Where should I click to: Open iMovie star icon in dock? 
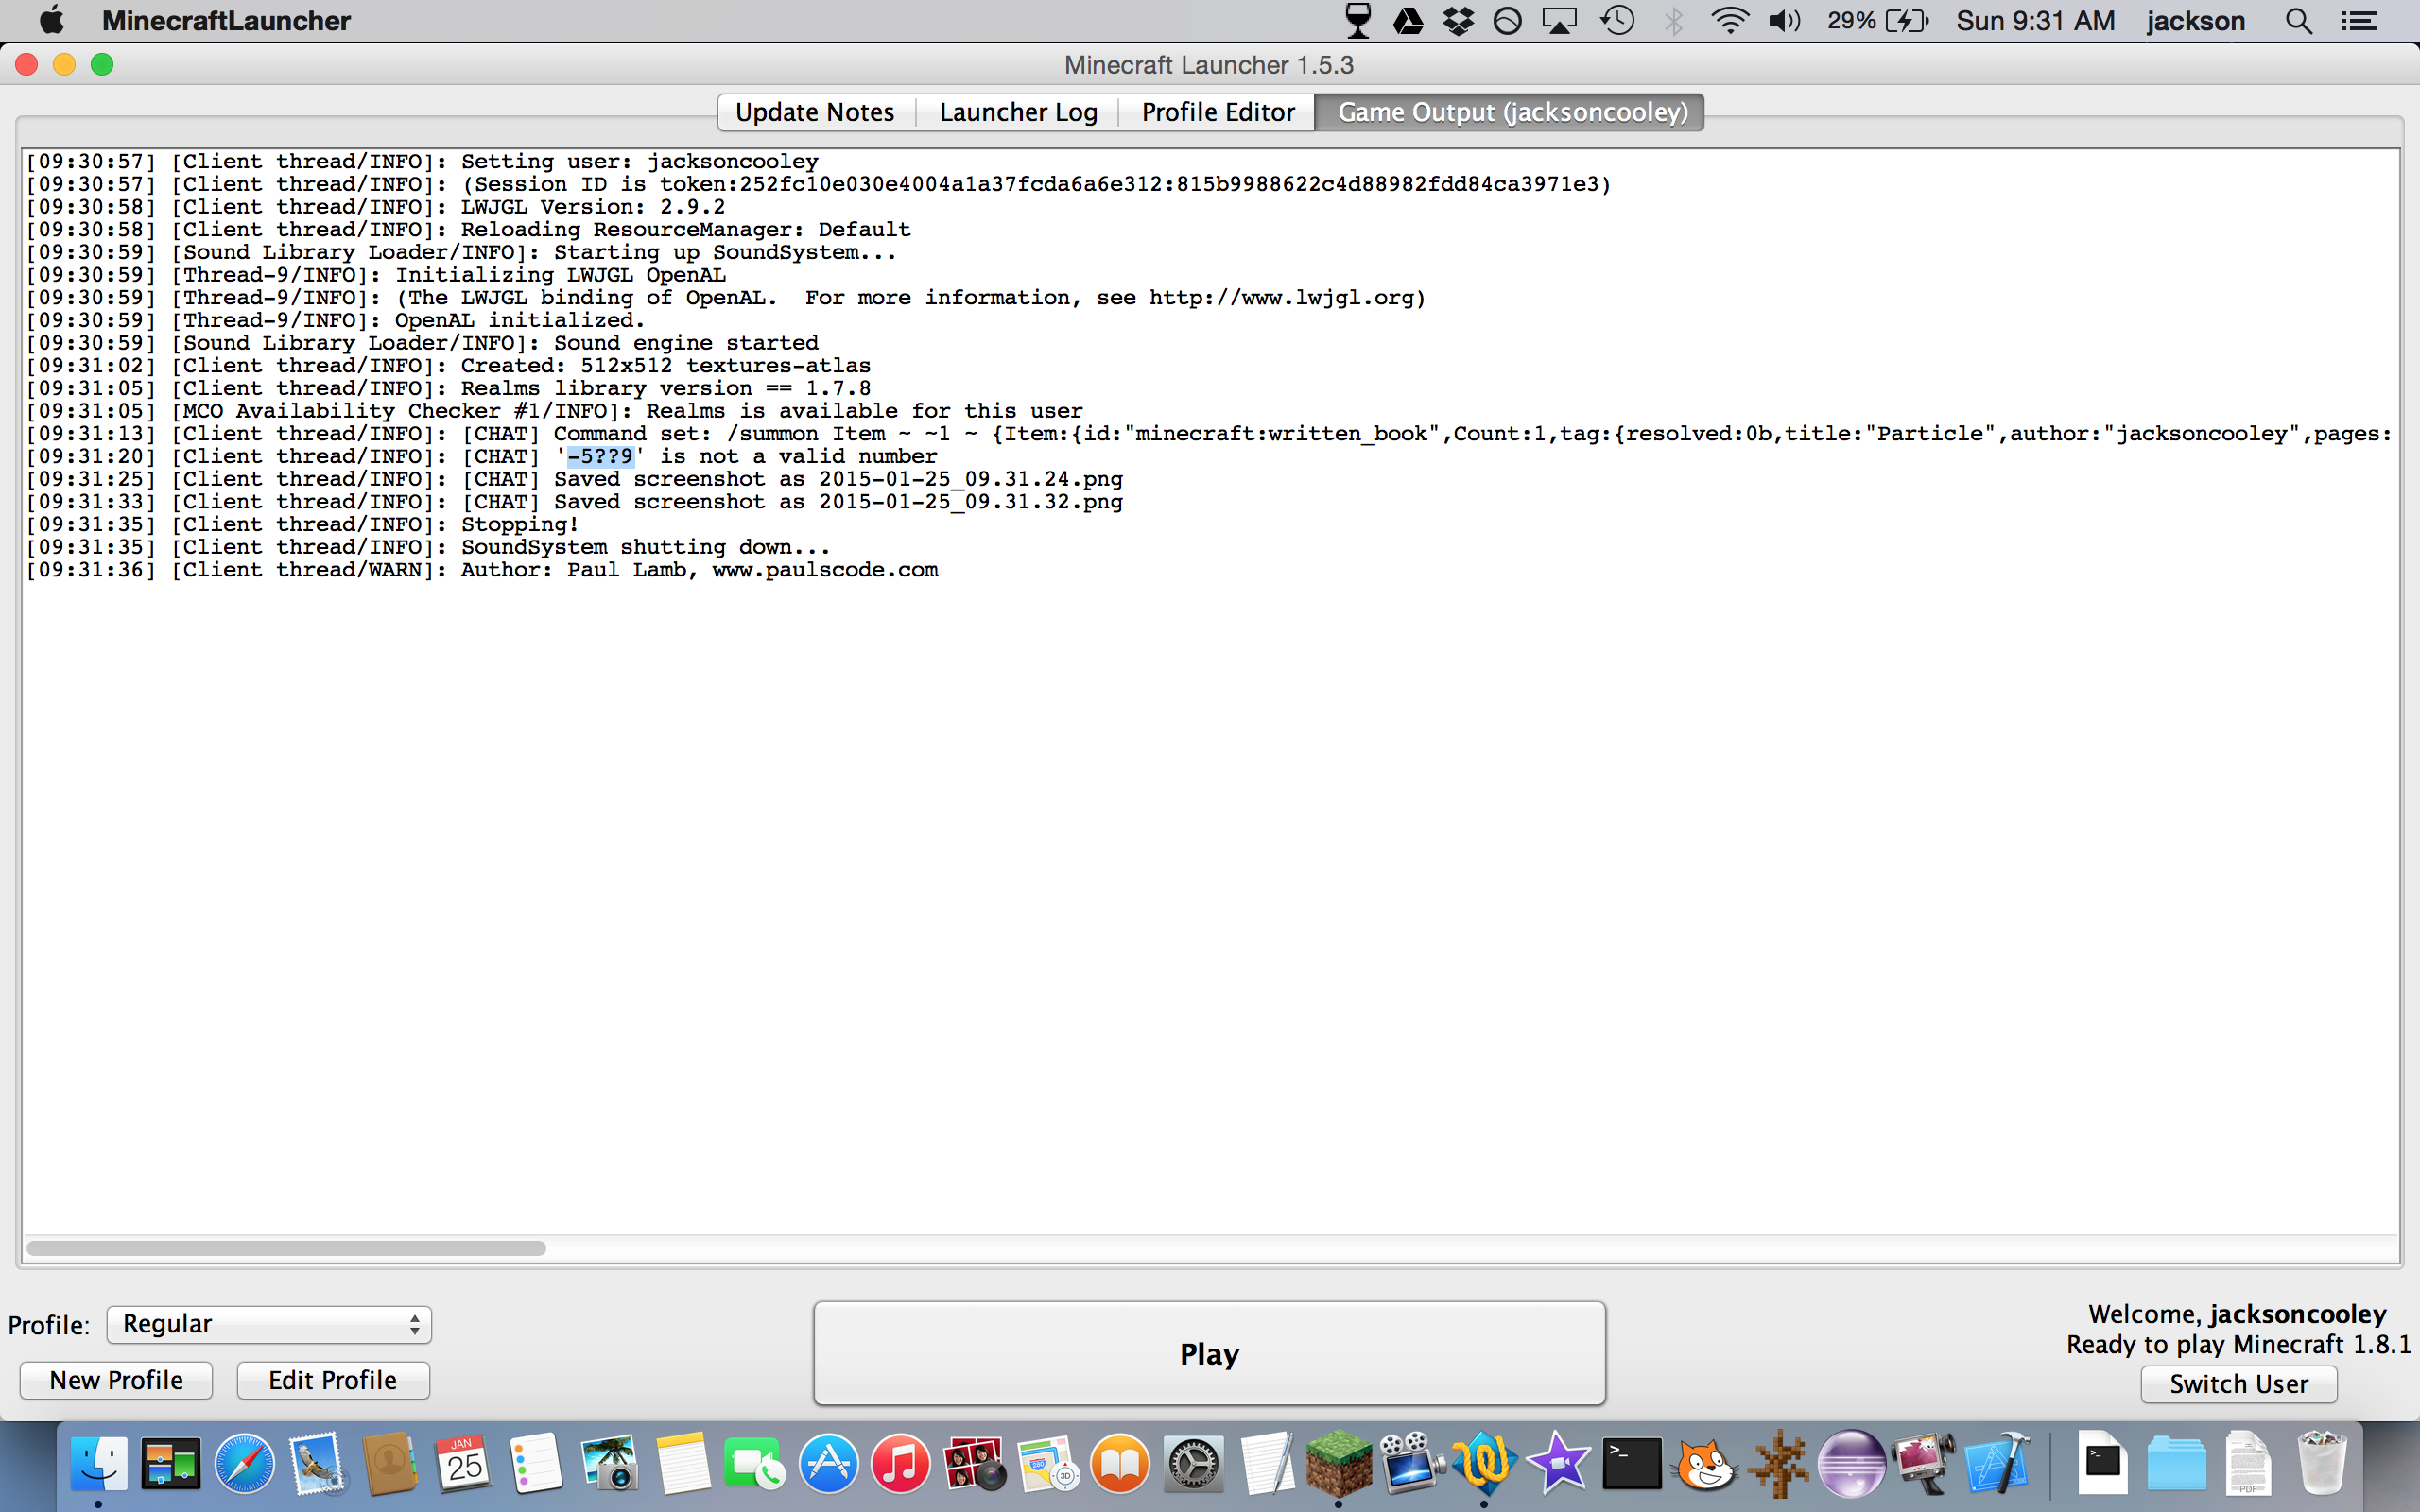click(1558, 1464)
